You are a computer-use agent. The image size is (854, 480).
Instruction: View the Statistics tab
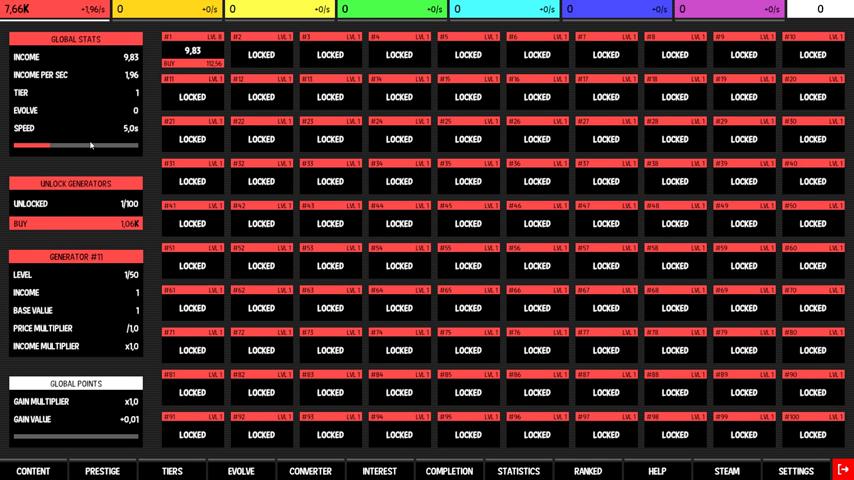click(x=518, y=471)
